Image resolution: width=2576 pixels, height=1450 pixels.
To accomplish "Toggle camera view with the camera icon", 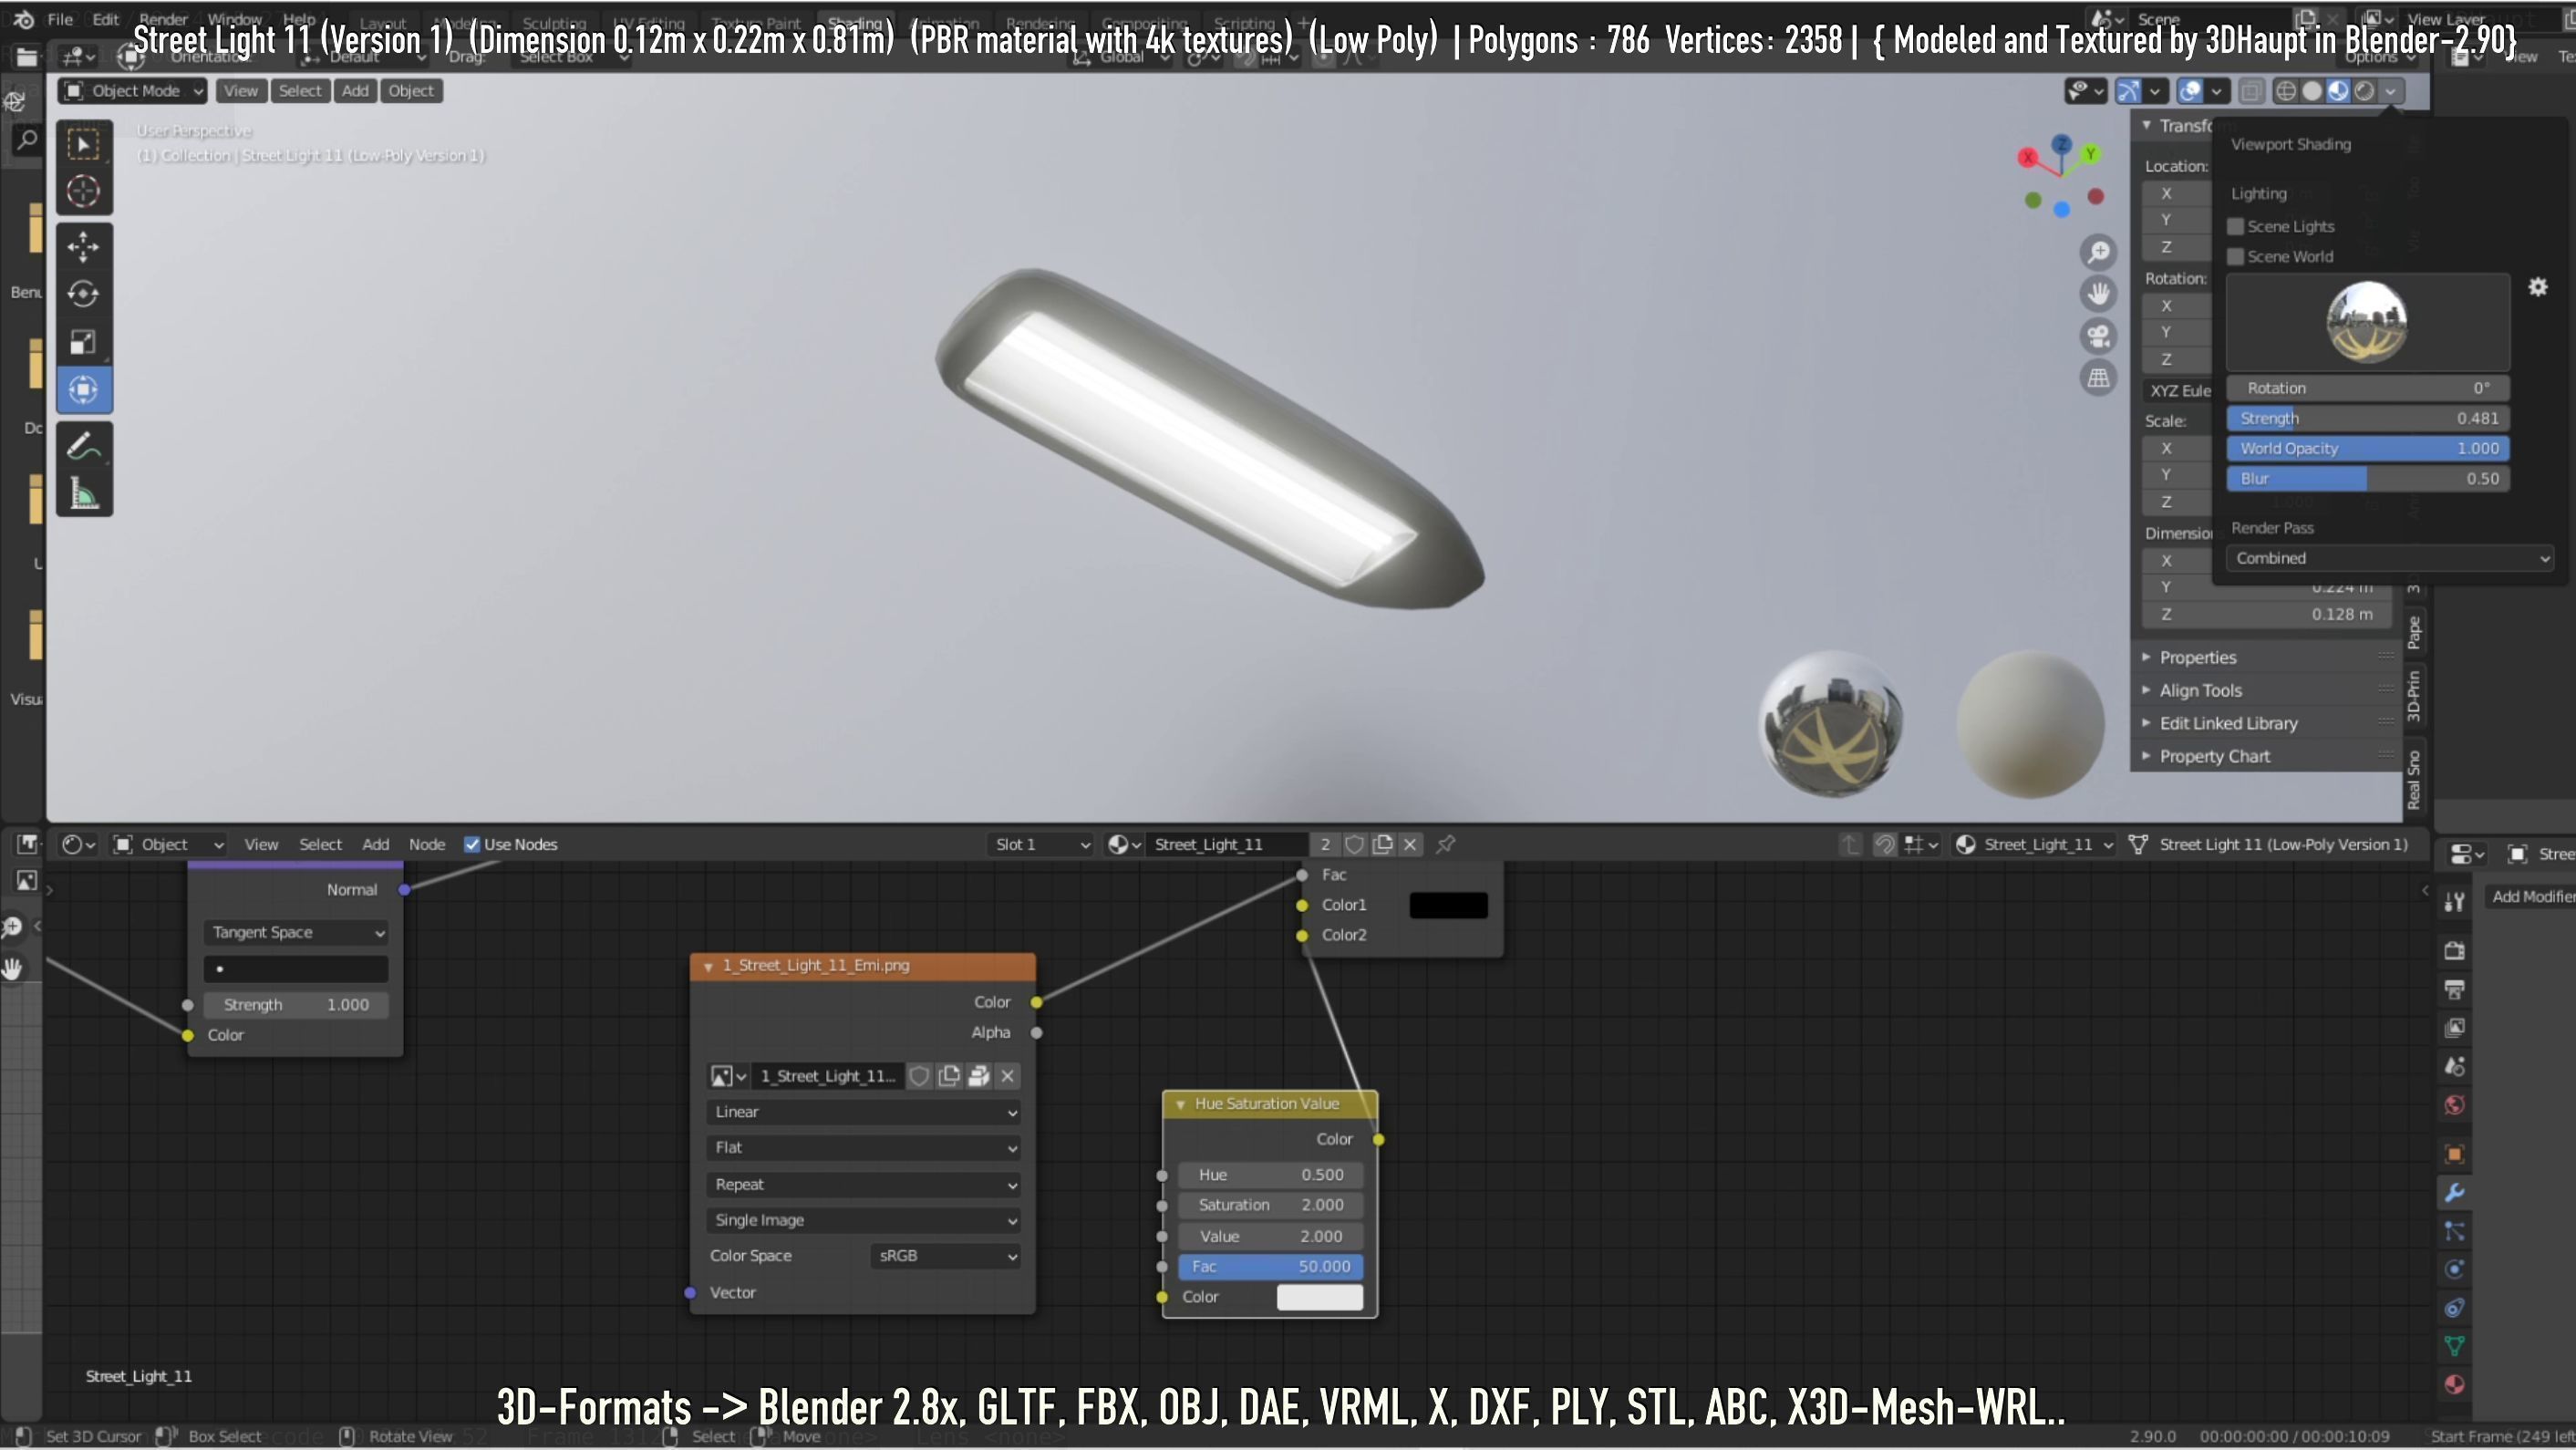I will coord(2098,336).
